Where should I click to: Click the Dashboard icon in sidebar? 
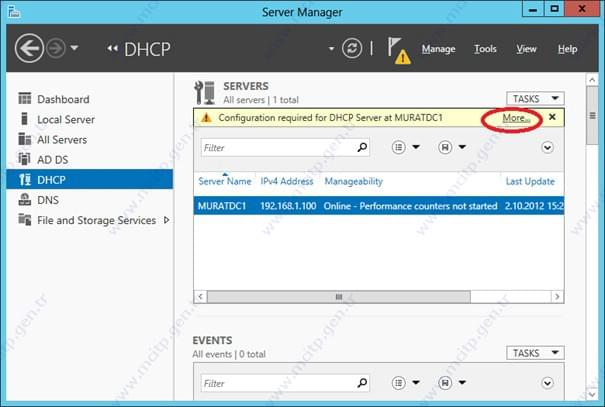(x=24, y=98)
